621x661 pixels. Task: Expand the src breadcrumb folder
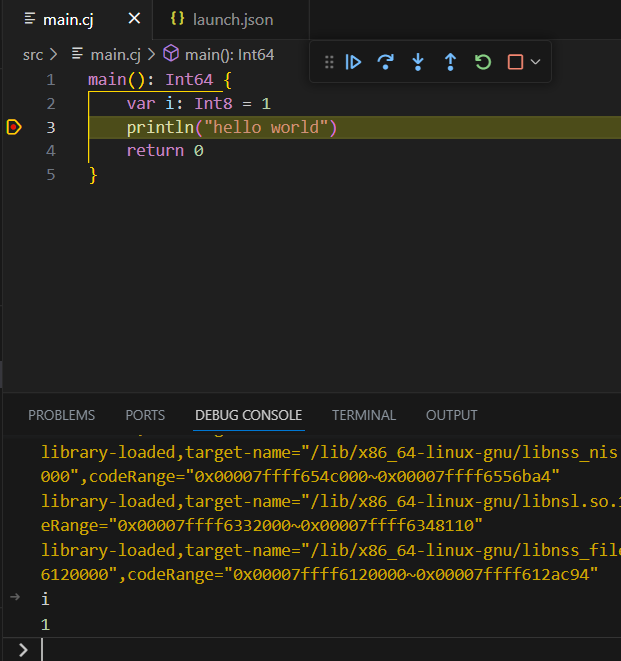click(x=33, y=55)
